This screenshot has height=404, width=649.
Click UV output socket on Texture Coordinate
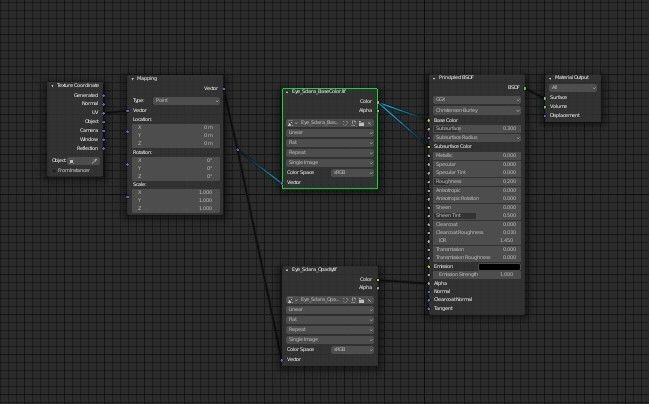[x=103, y=113]
